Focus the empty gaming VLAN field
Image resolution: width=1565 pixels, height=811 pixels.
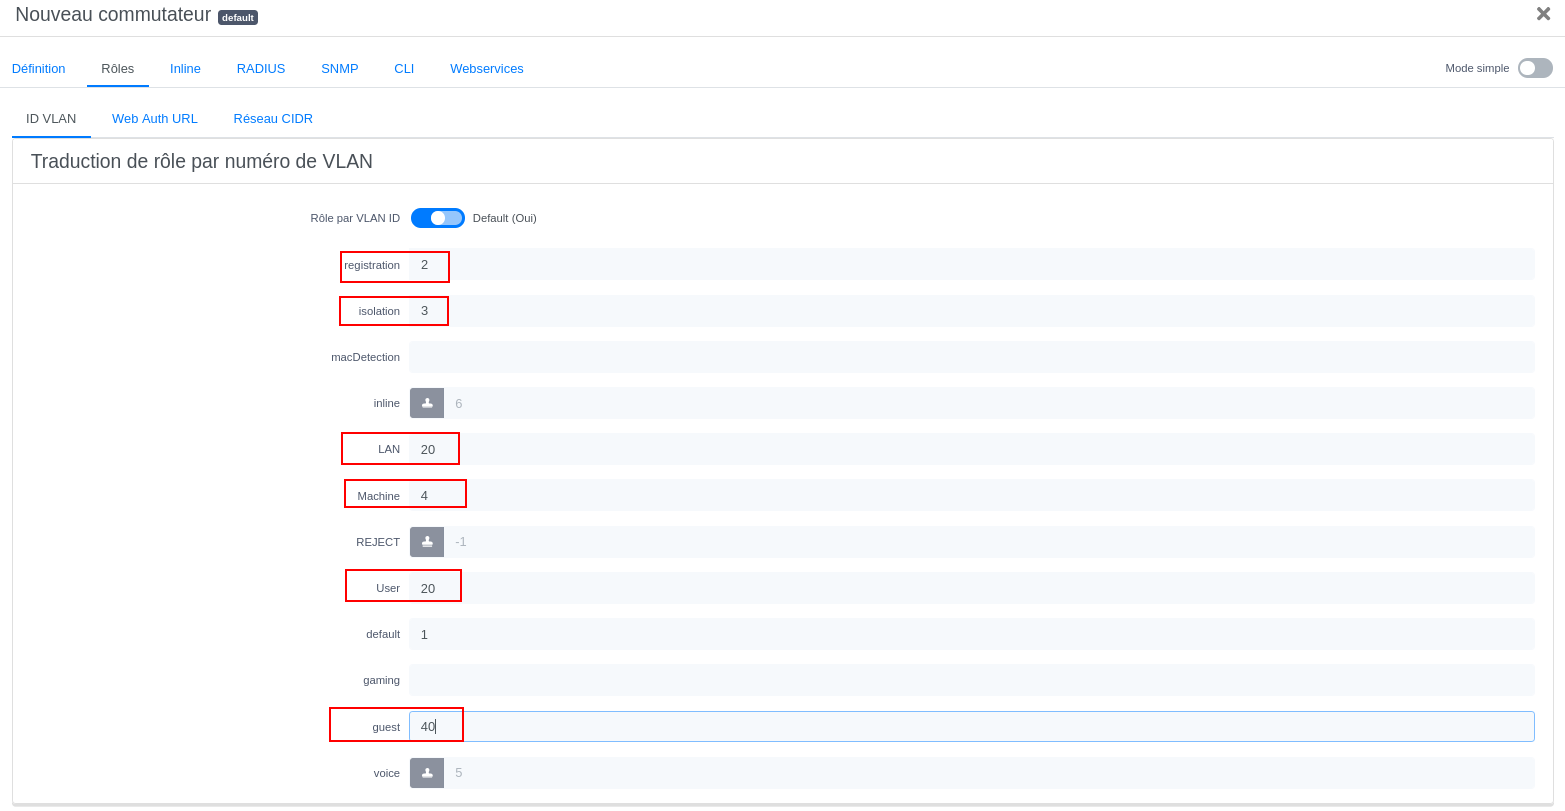click(972, 680)
